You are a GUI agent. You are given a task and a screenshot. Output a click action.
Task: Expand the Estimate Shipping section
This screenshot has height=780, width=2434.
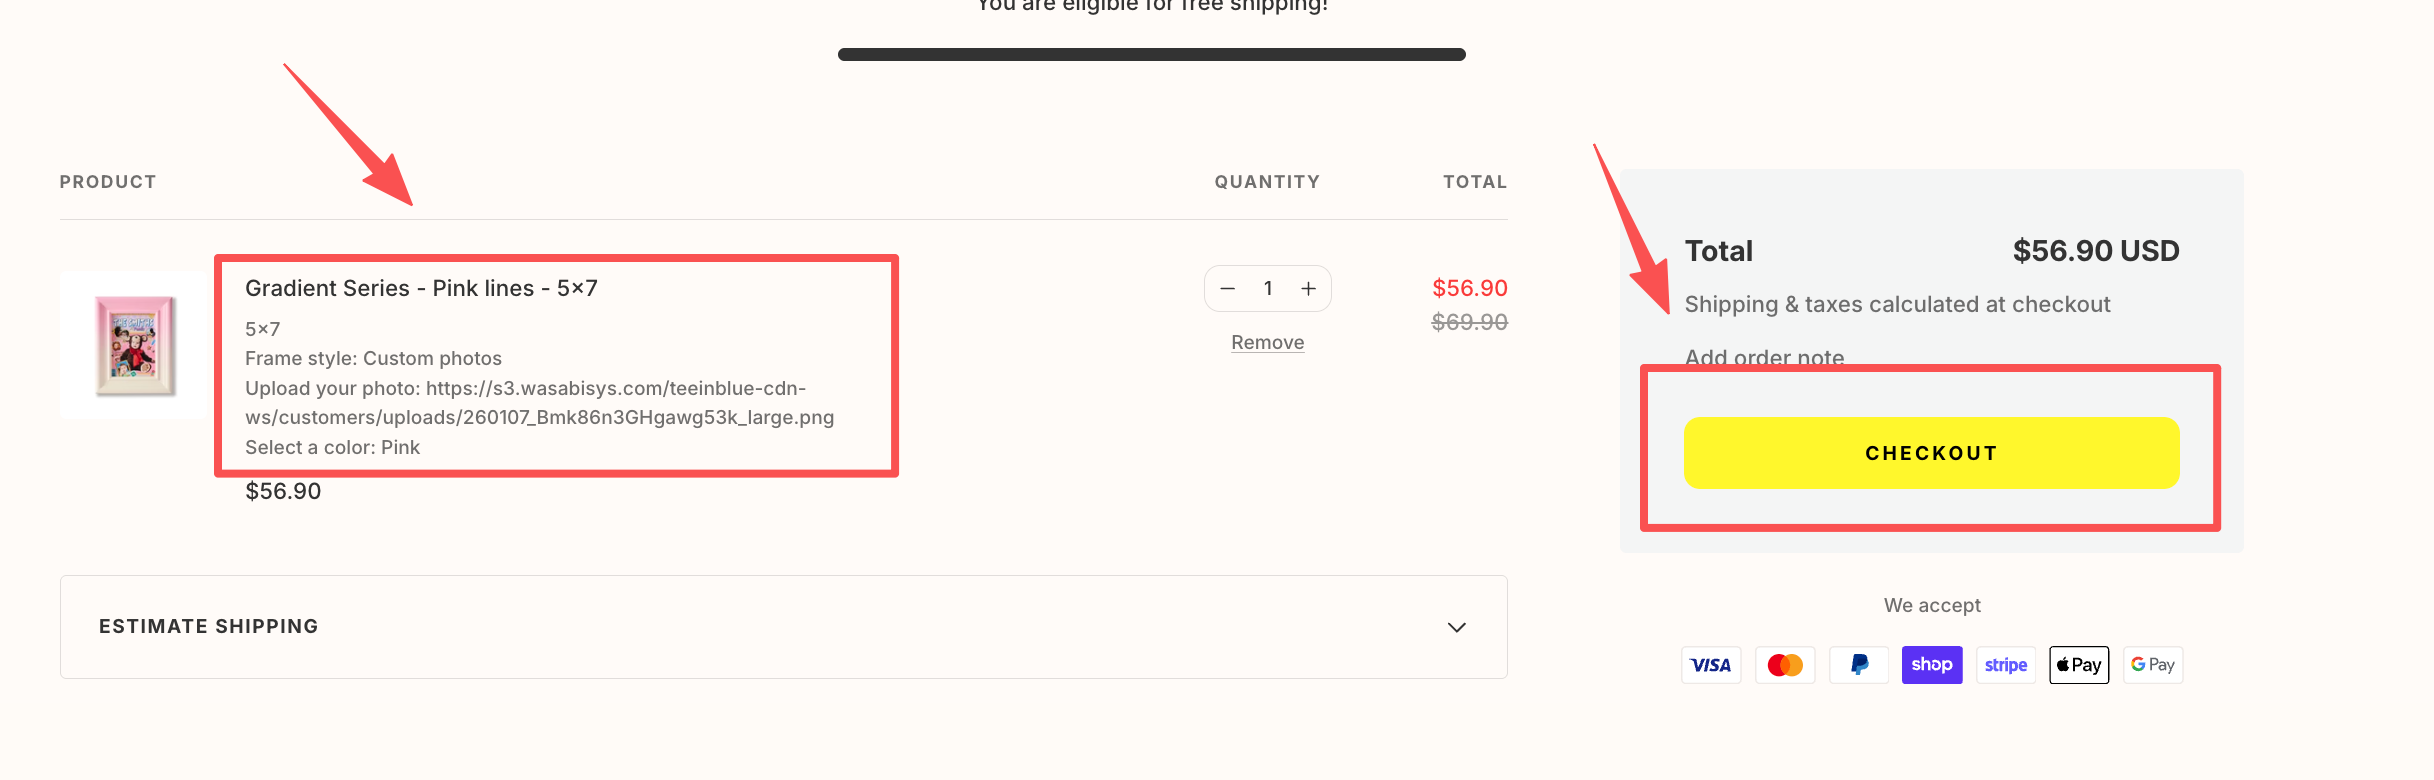pos(208,627)
